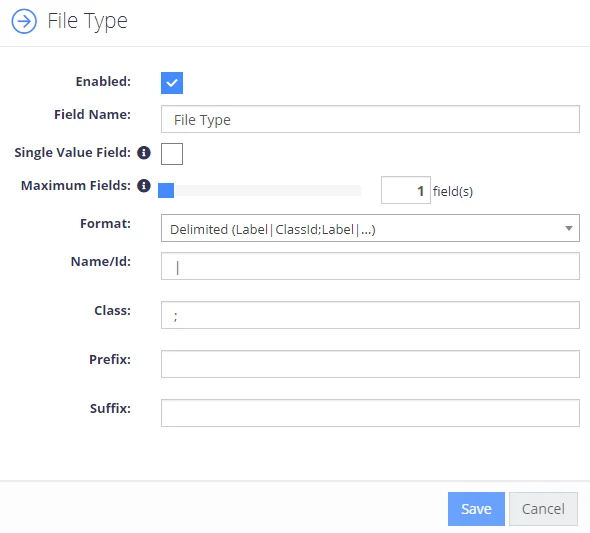
Task: Click the Maximum Fields slider track
Action: (259, 190)
